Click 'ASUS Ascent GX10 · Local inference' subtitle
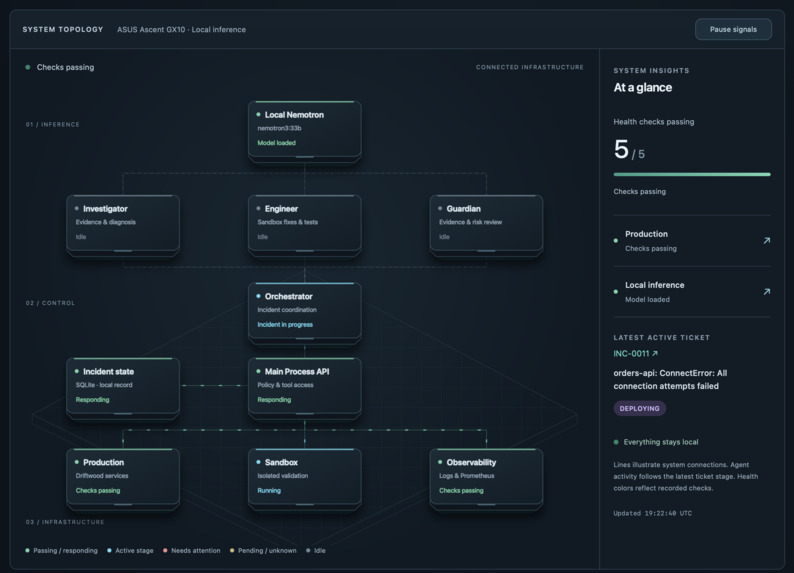 [x=181, y=29]
